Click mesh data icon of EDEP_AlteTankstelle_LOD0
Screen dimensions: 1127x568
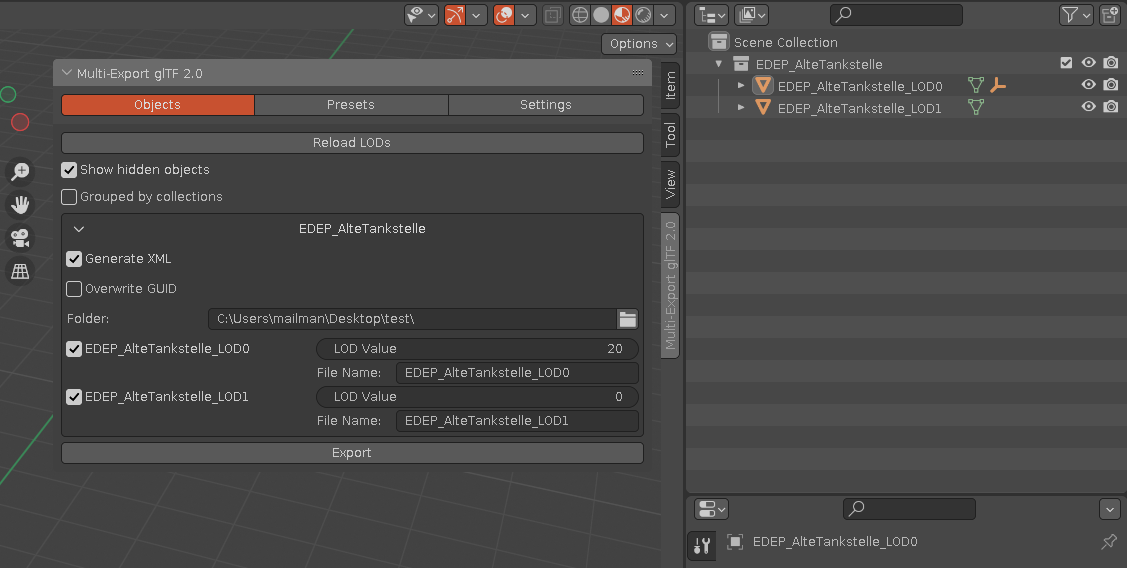pyautogui.click(x=975, y=86)
